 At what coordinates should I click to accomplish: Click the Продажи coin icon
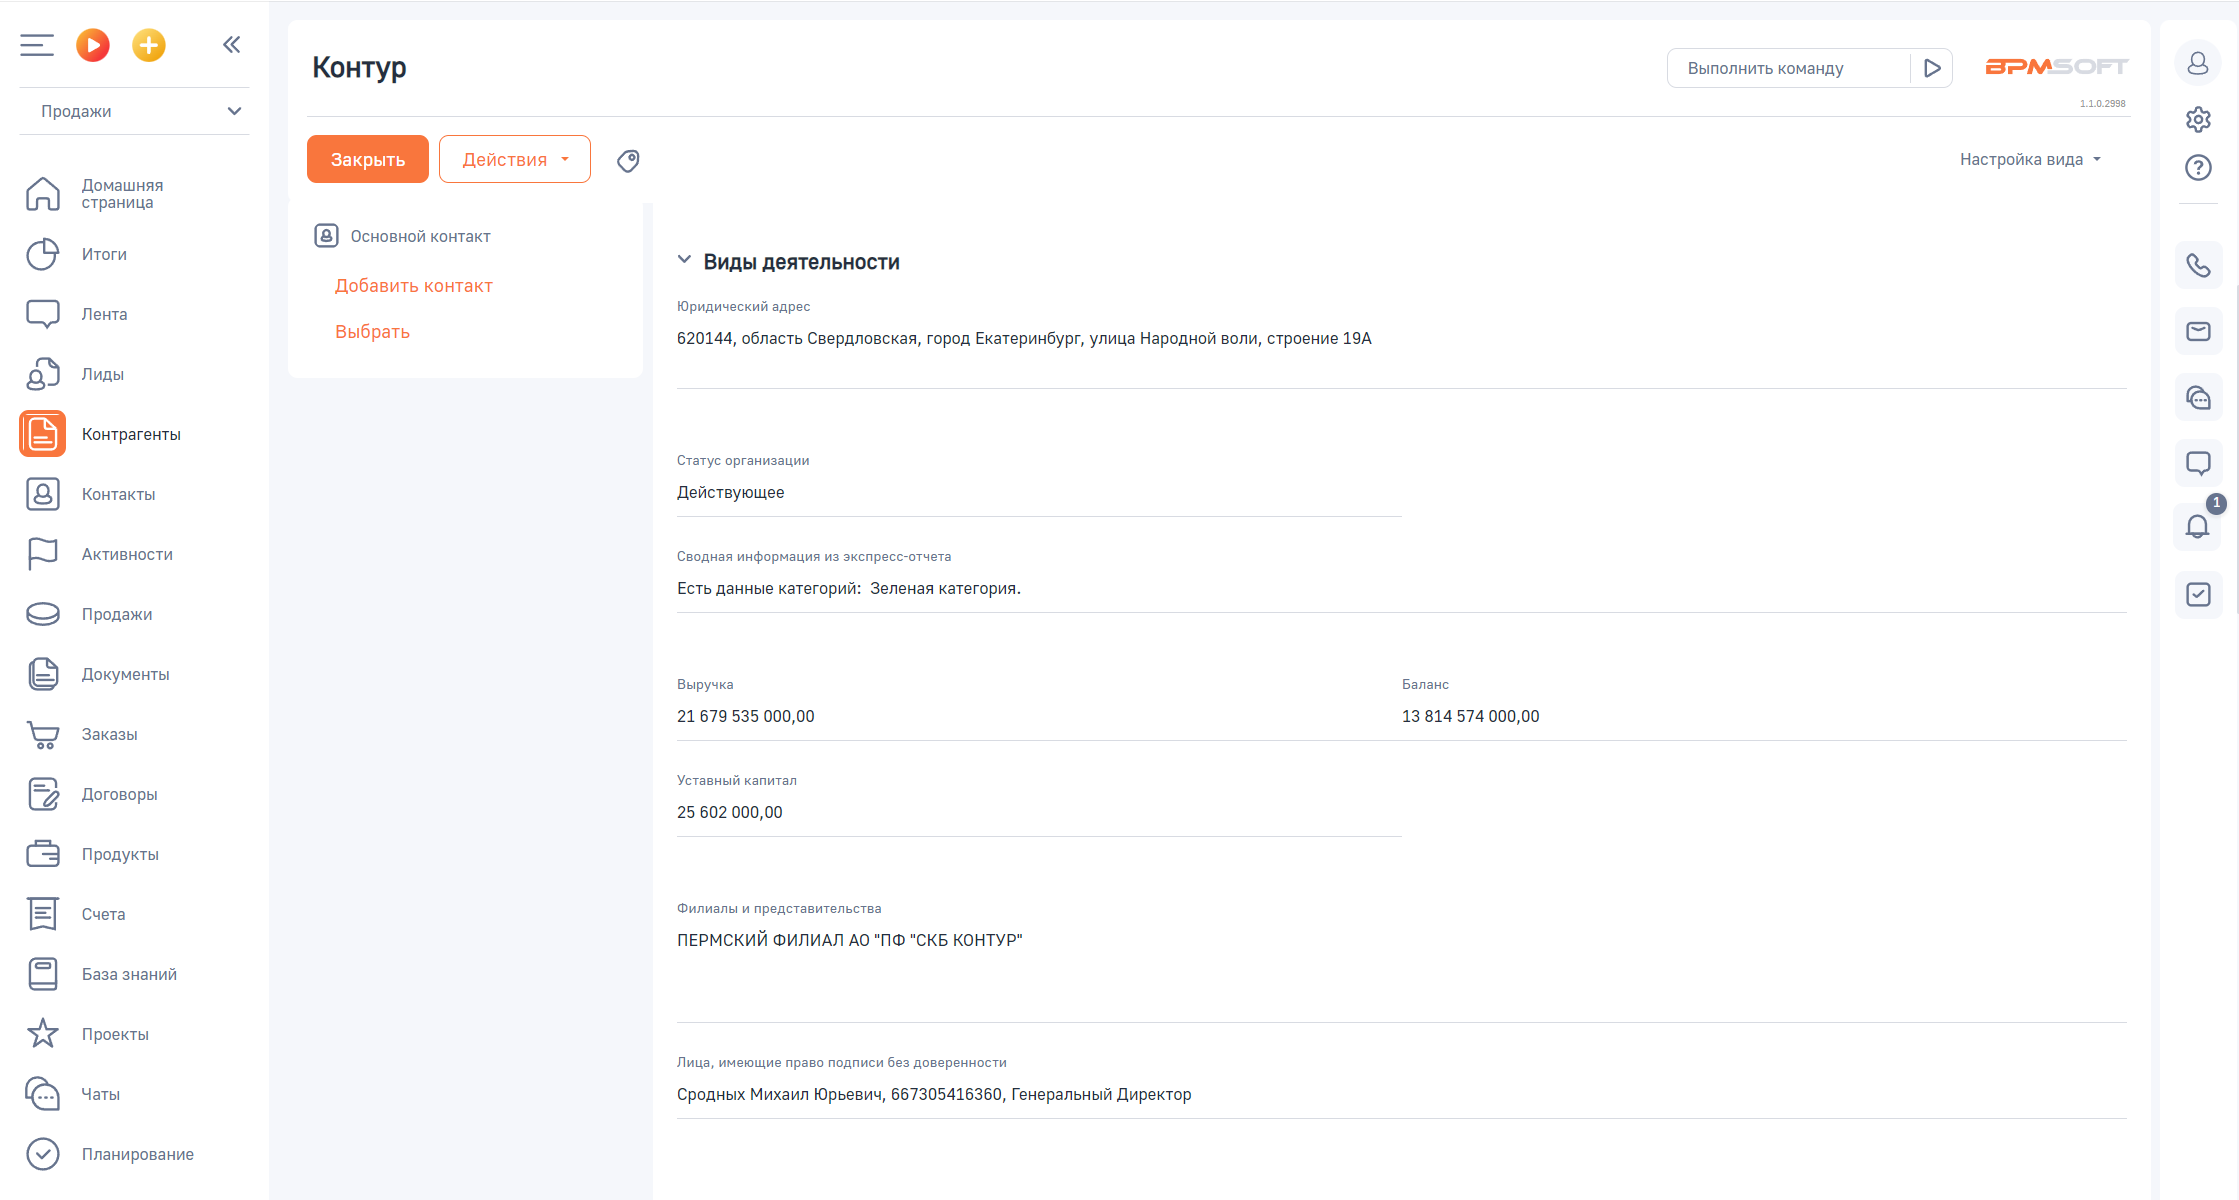(43, 614)
